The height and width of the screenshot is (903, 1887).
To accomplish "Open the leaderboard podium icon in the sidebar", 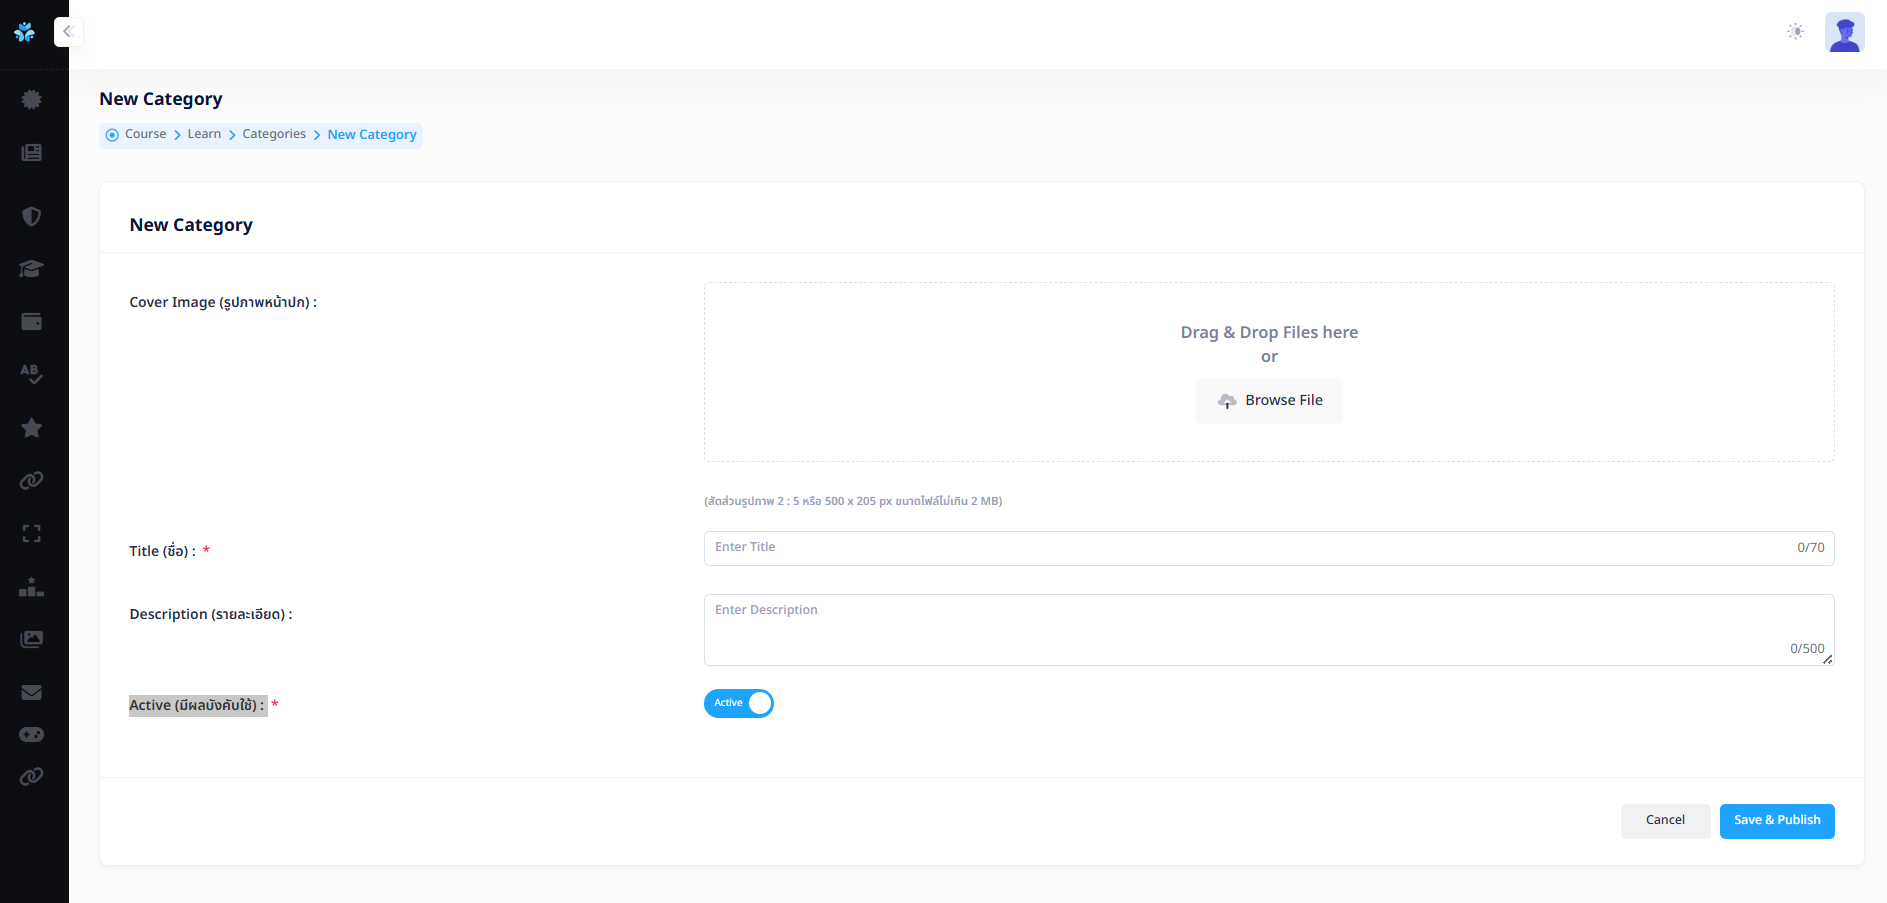I will [x=32, y=587].
